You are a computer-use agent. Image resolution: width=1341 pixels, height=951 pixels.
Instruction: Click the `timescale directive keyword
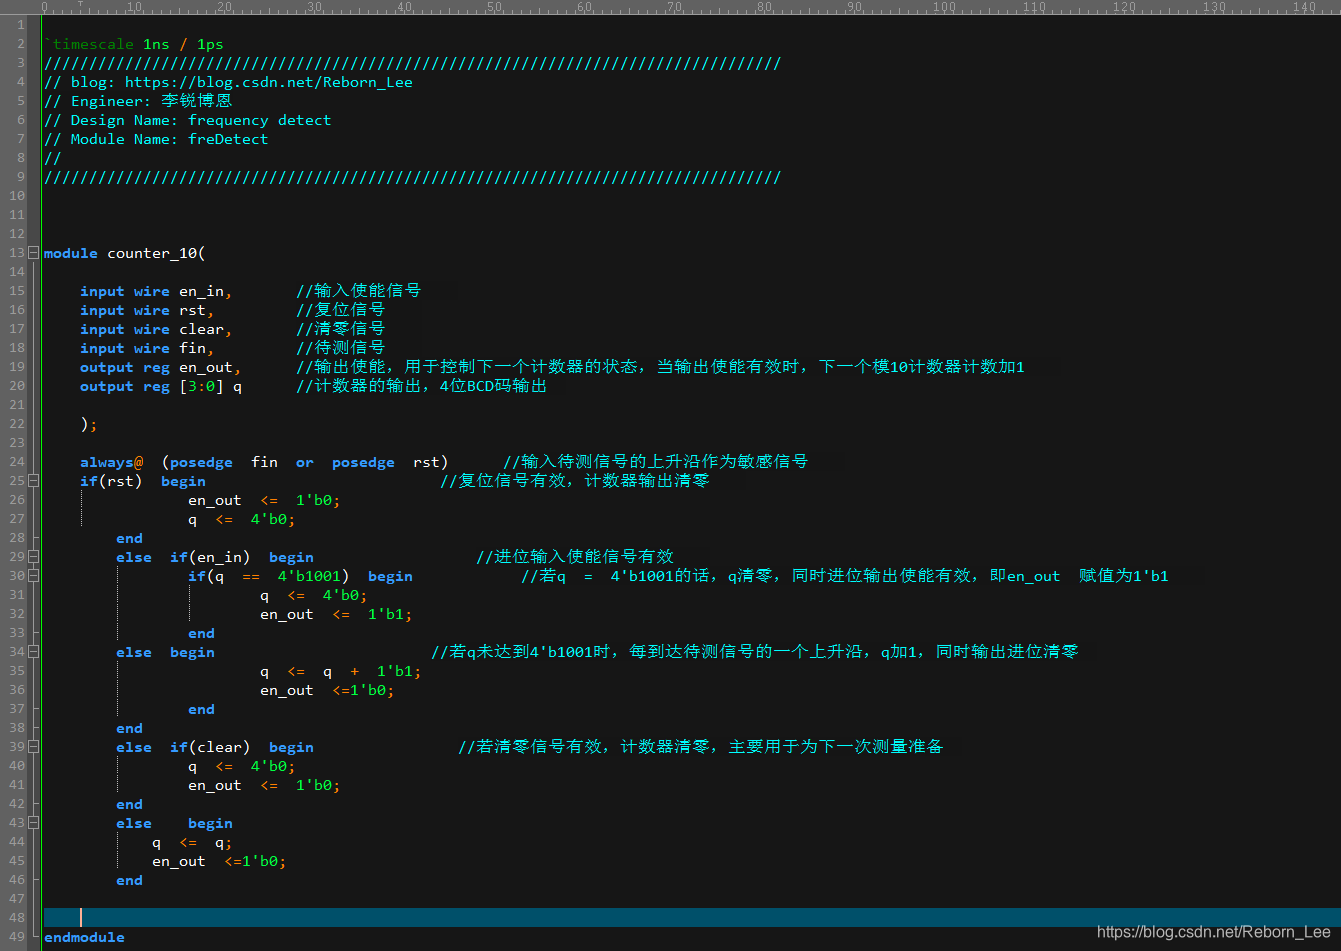point(89,44)
